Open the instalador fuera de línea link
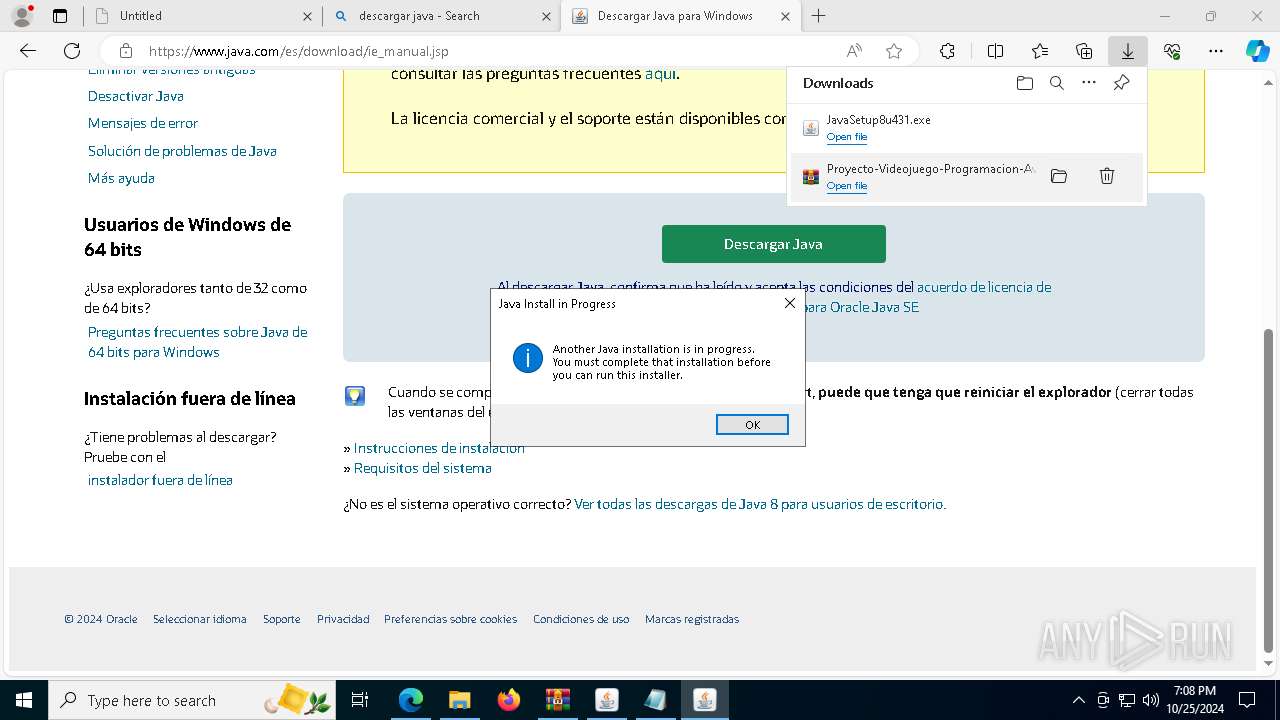This screenshot has height=720, width=1280. [160, 480]
